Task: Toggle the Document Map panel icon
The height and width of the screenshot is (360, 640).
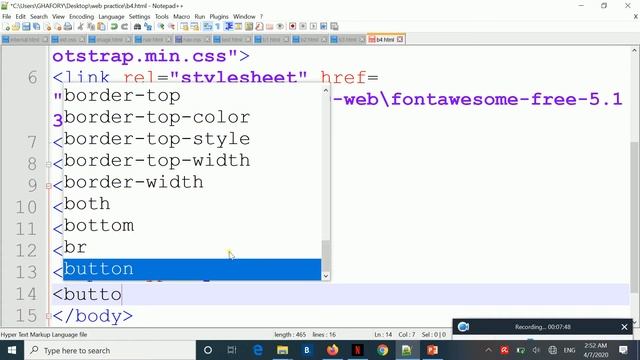Action: tap(249, 27)
